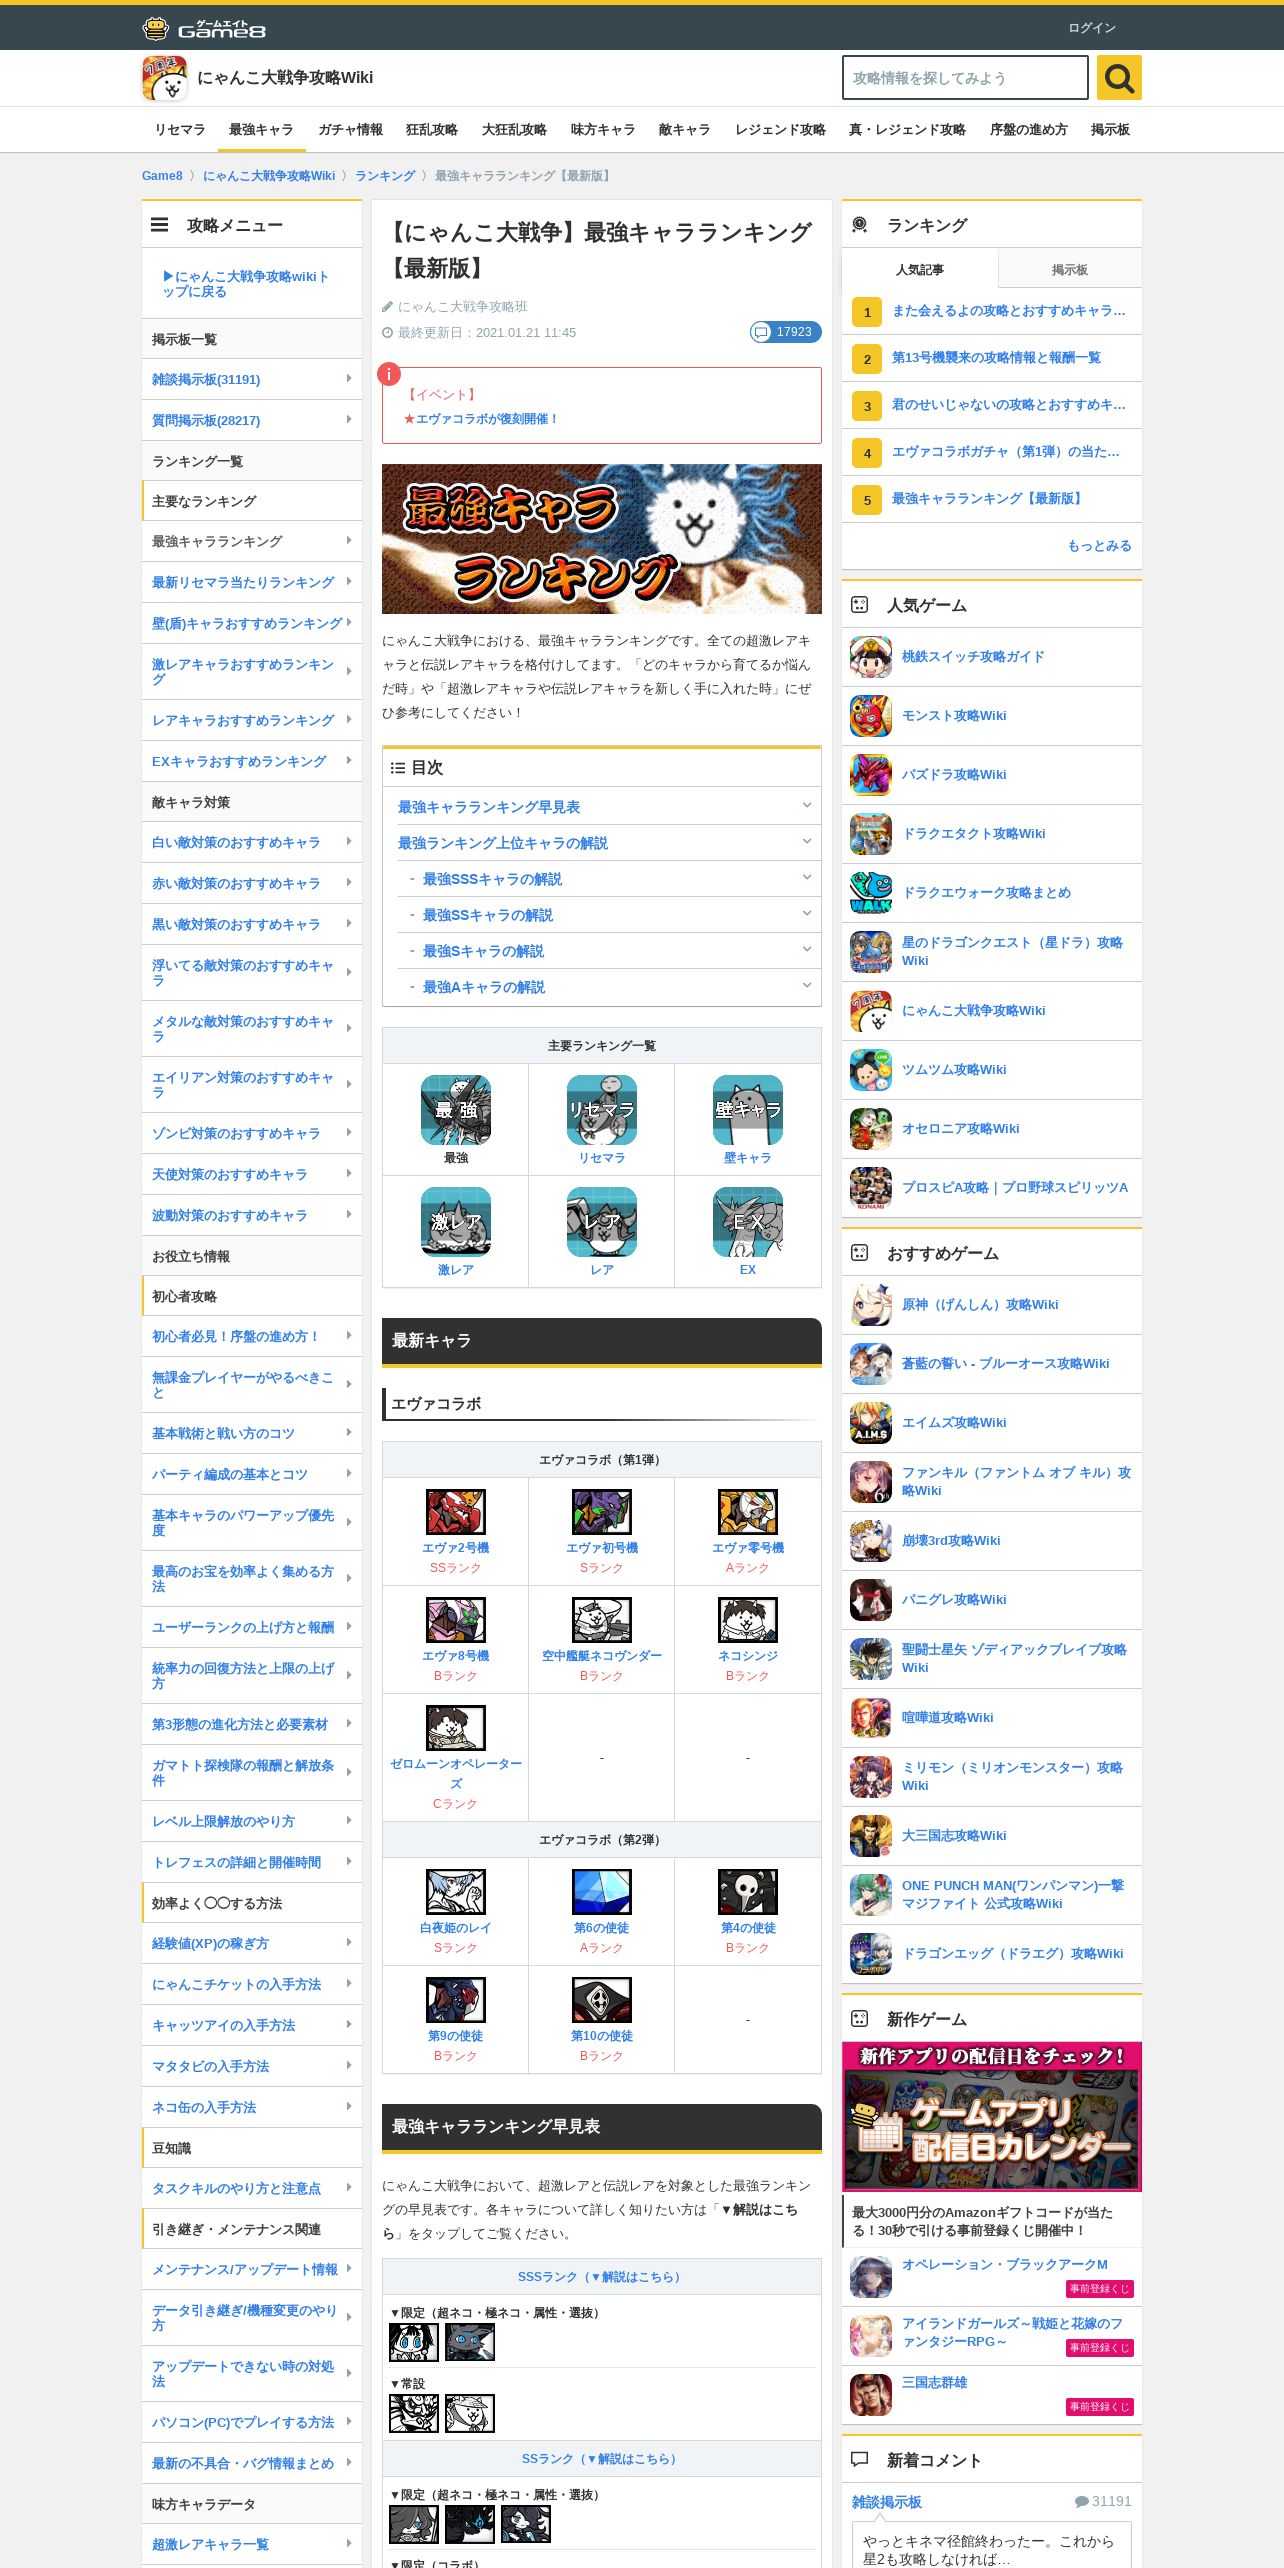Click the 原神 攻略Wiki game icon
1284x2568 pixels.
click(x=871, y=1305)
